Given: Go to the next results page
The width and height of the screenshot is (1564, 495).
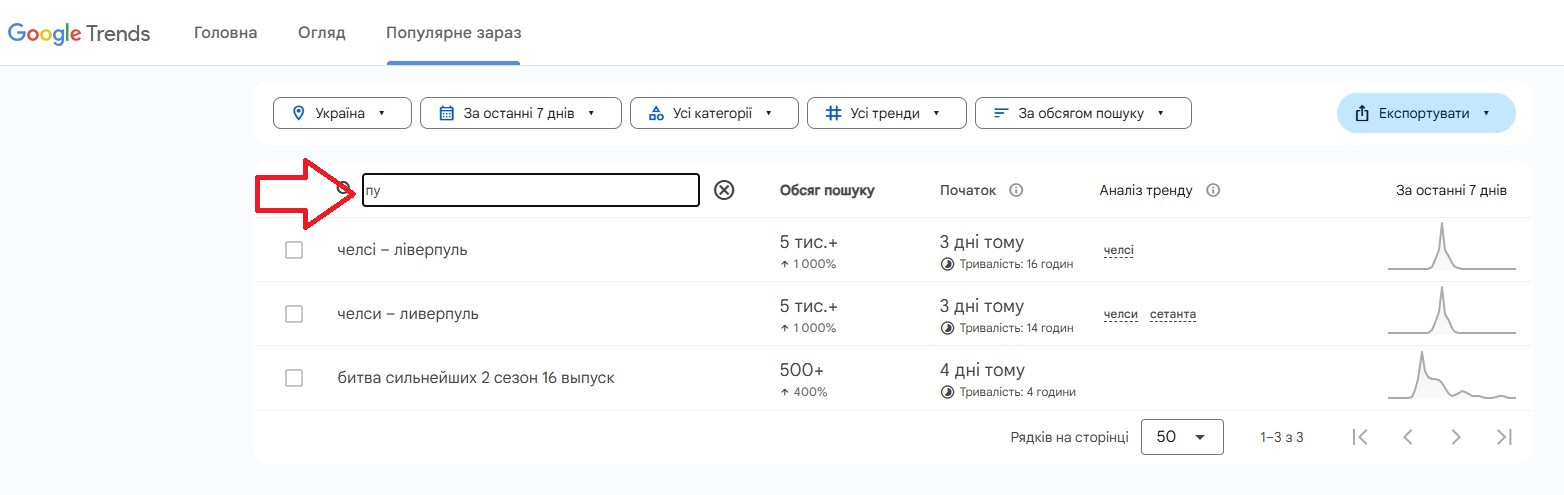Looking at the screenshot, I should coord(1455,437).
